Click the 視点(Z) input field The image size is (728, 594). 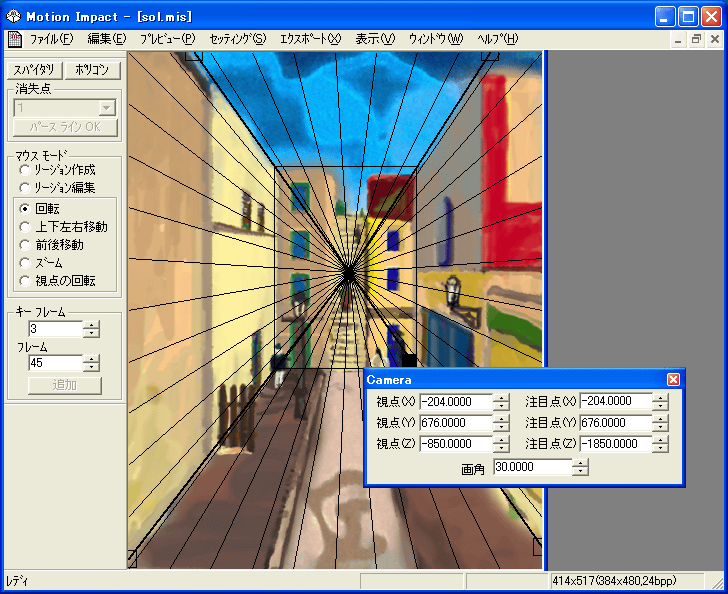pos(456,444)
